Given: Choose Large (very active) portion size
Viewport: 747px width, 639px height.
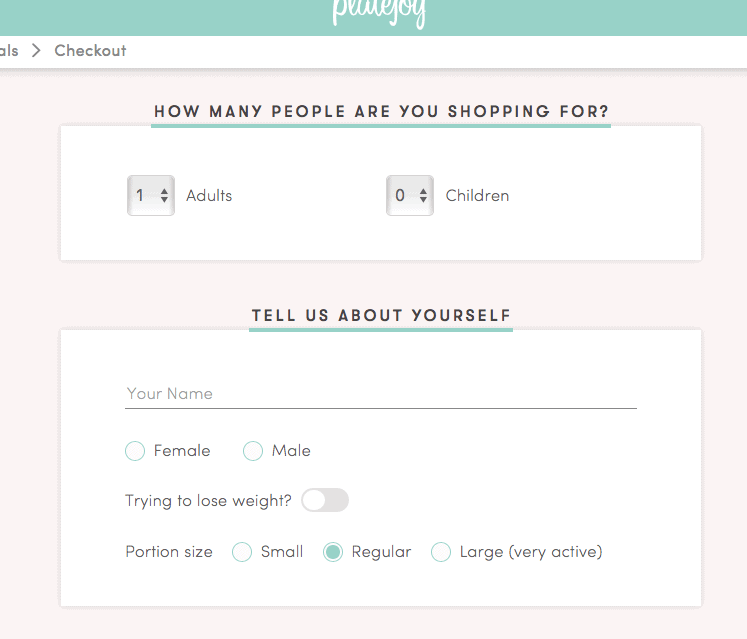Looking at the screenshot, I should coord(441,552).
